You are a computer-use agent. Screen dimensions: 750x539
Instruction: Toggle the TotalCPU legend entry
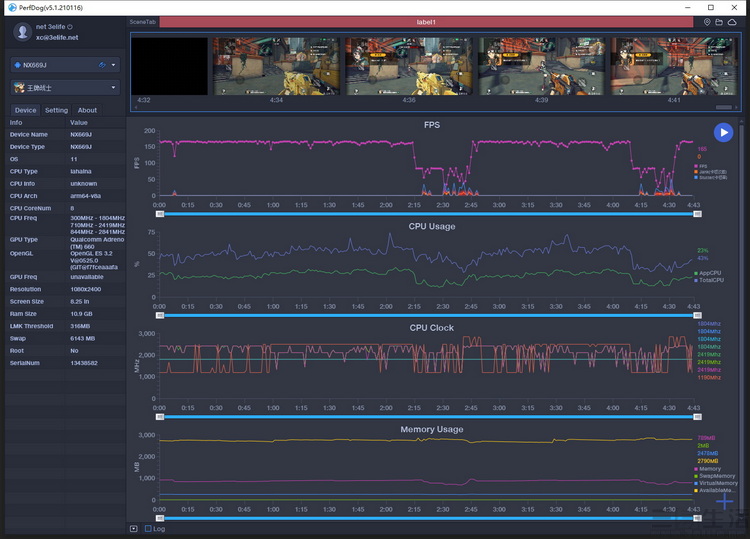coord(709,280)
